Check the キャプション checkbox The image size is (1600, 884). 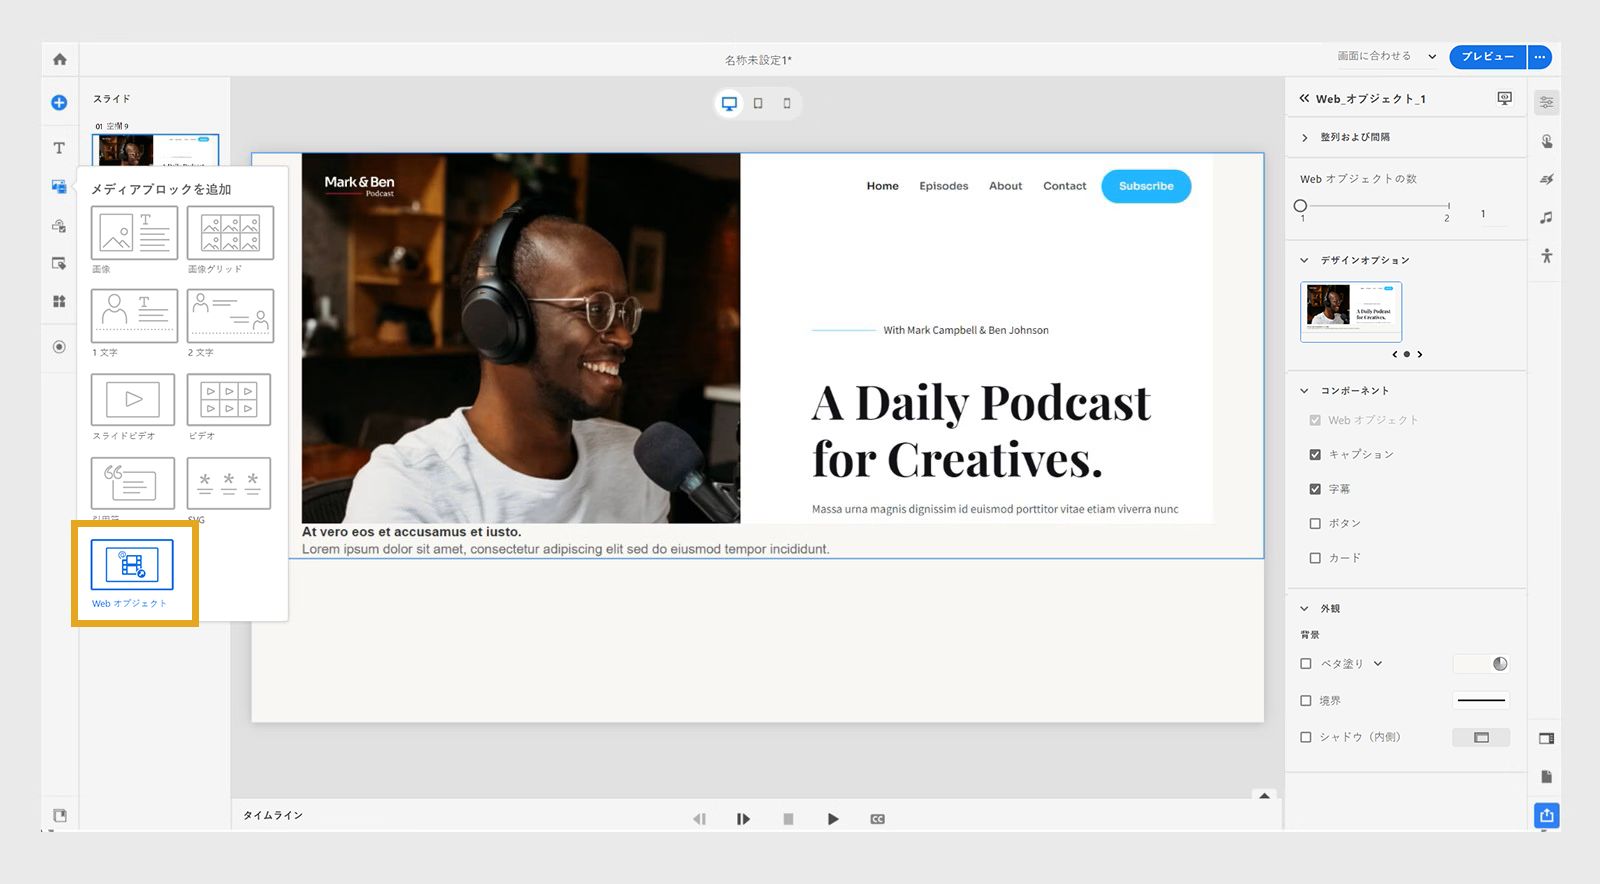point(1315,454)
